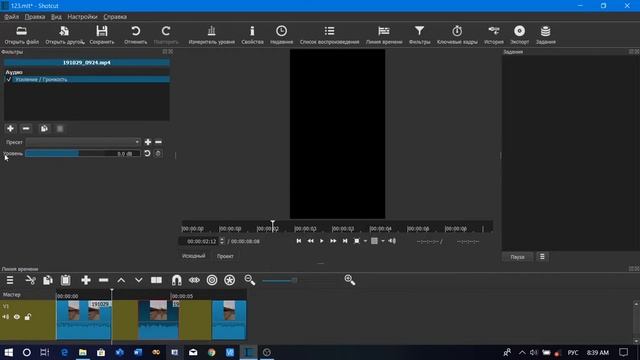The image size is (640, 360).
Task: Open the player volume control
Action: [392, 241]
